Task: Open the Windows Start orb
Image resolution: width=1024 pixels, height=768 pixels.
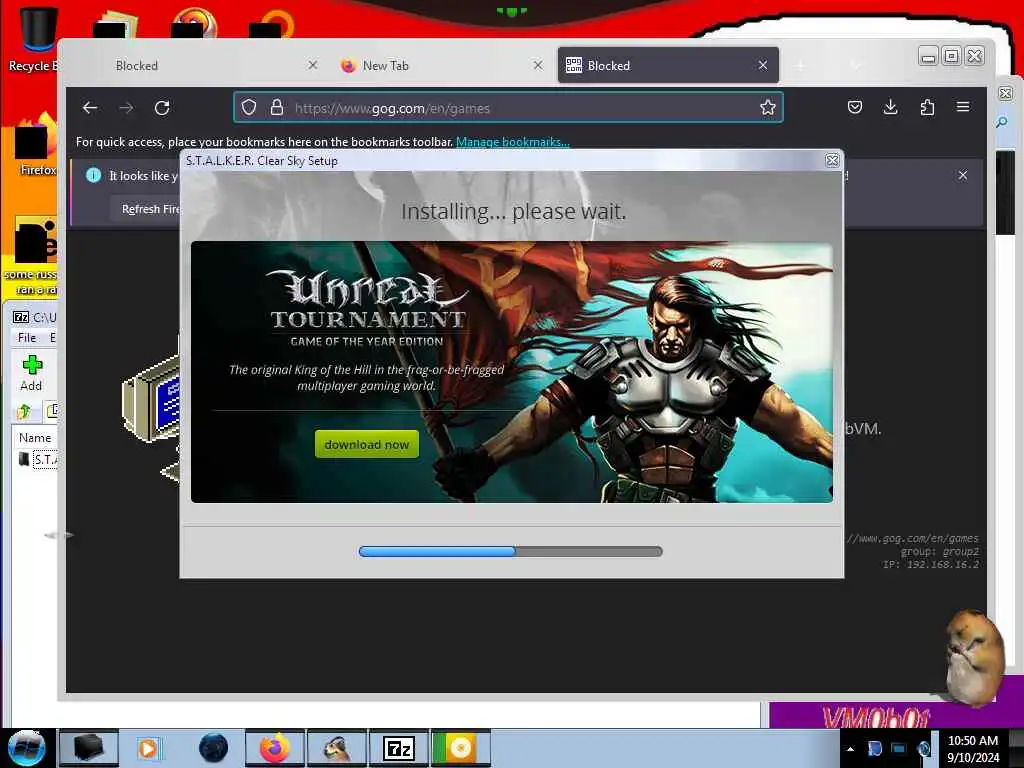Action: [26, 748]
